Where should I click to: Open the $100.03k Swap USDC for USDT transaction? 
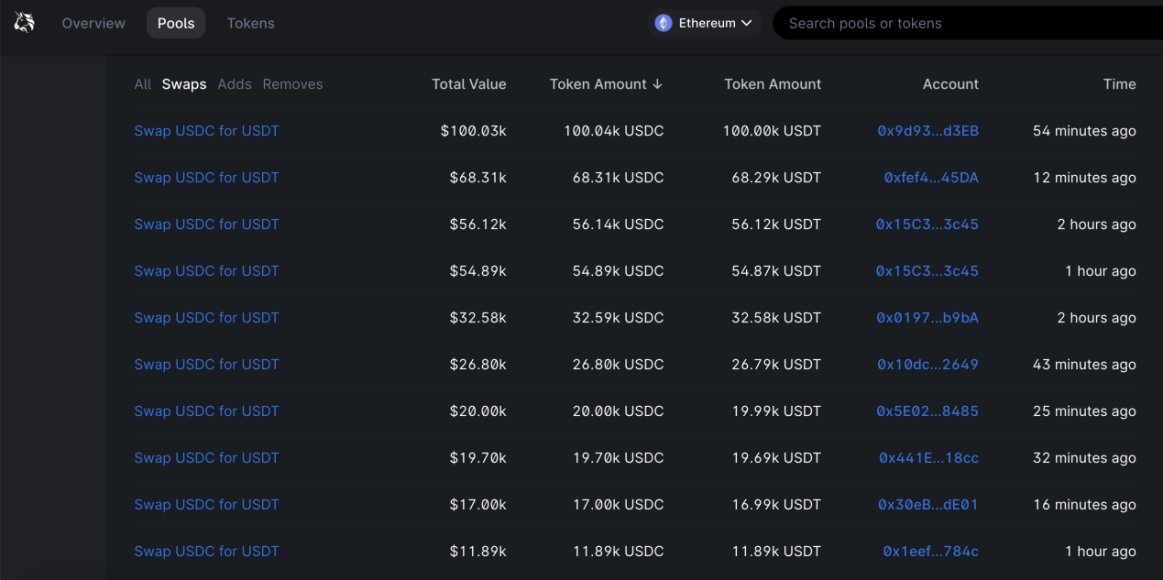[207, 131]
